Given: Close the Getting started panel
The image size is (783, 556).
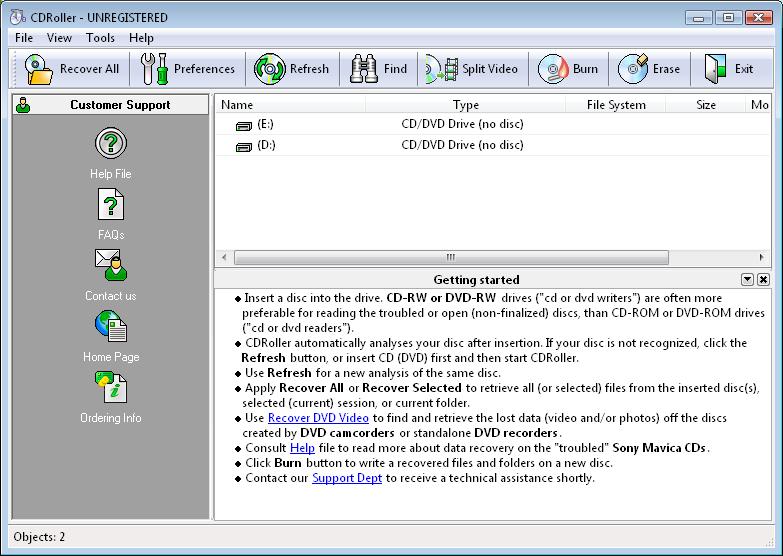Looking at the screenshot, I should click(x=763, y=280).
